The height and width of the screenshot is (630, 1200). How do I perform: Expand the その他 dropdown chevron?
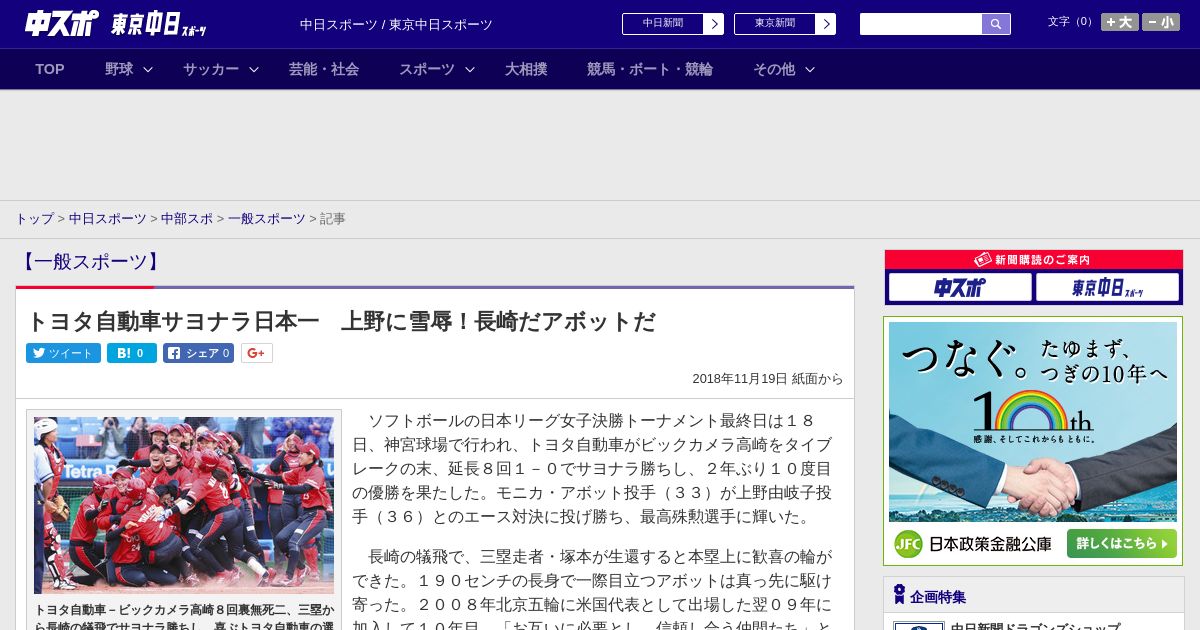(810, 69)
